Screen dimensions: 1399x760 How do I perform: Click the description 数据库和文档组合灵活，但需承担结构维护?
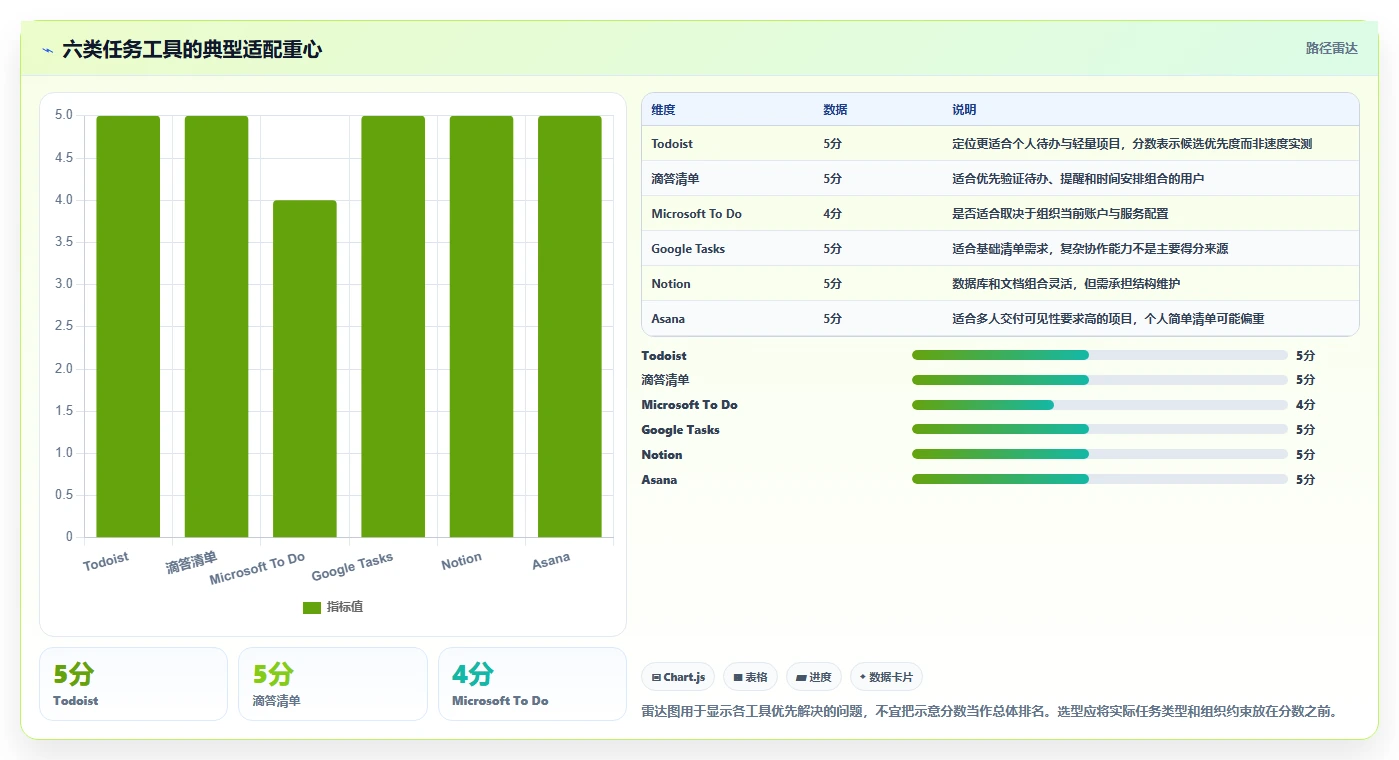(1066, 284)
